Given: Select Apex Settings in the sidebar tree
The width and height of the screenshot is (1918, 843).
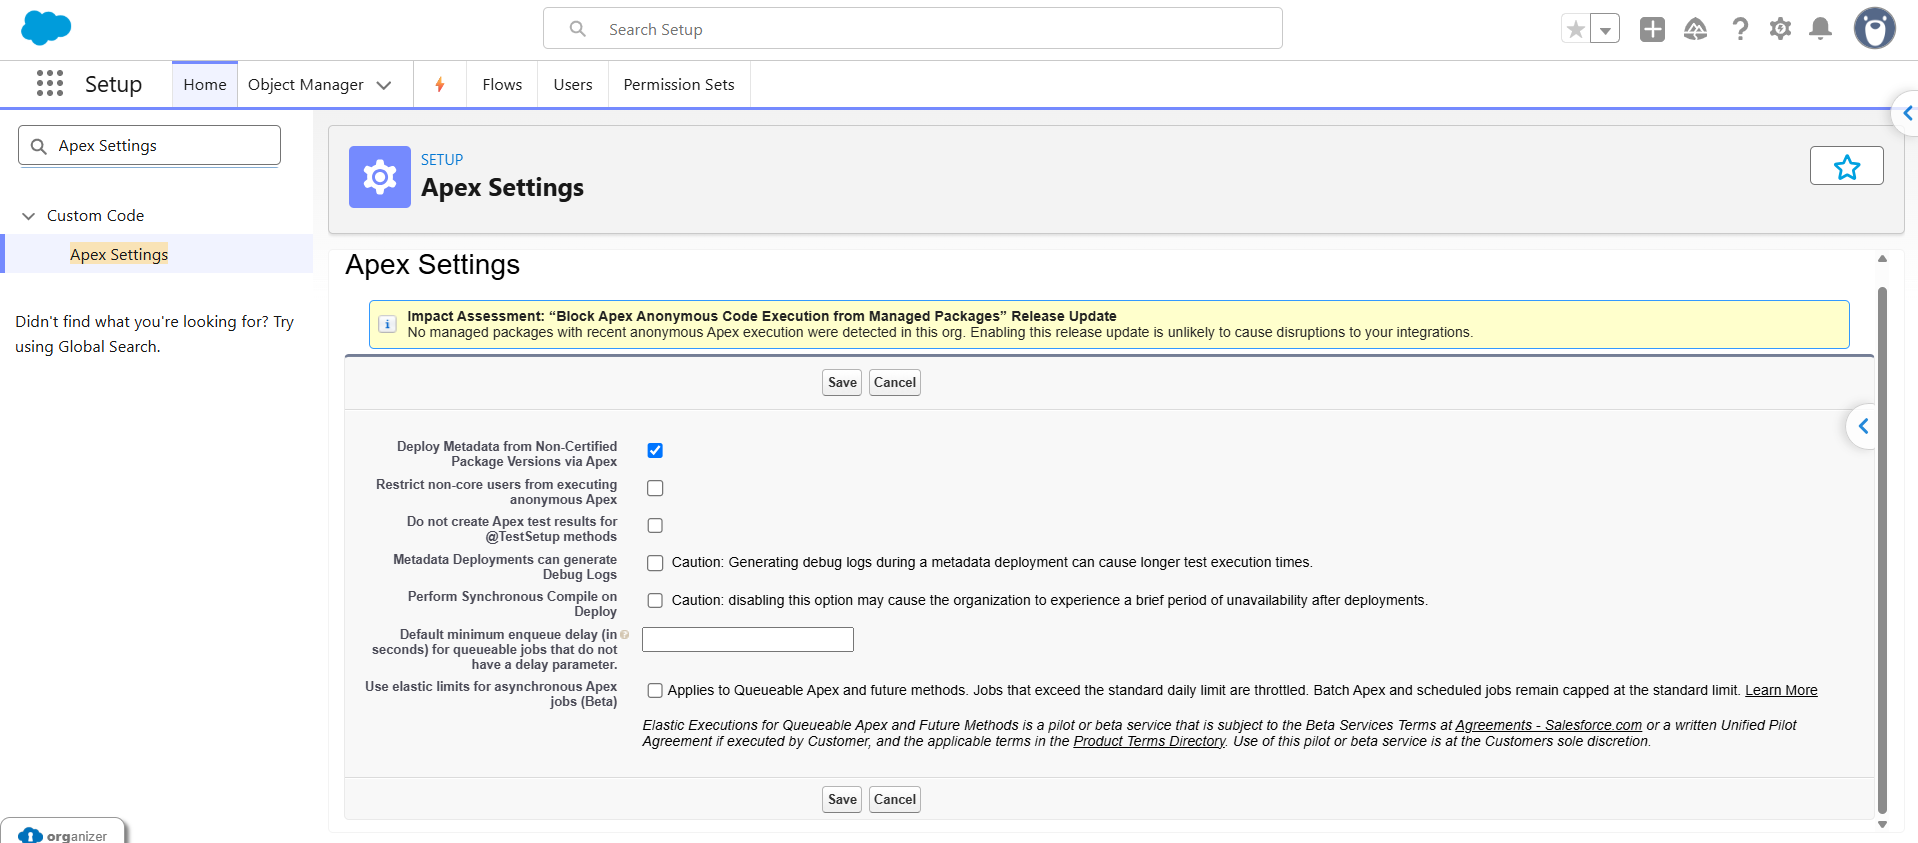Looking at the screenshot, I should click(119, 254).
